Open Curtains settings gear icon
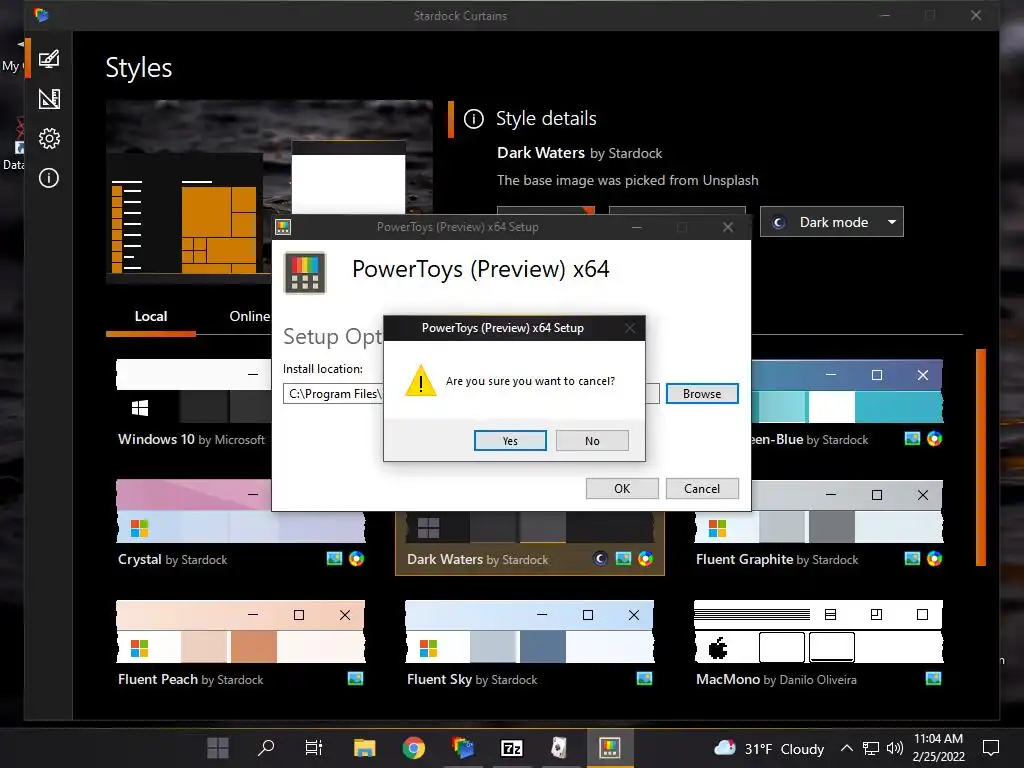The height and width of the screenshot is (768, 1024). click(49, 138)
